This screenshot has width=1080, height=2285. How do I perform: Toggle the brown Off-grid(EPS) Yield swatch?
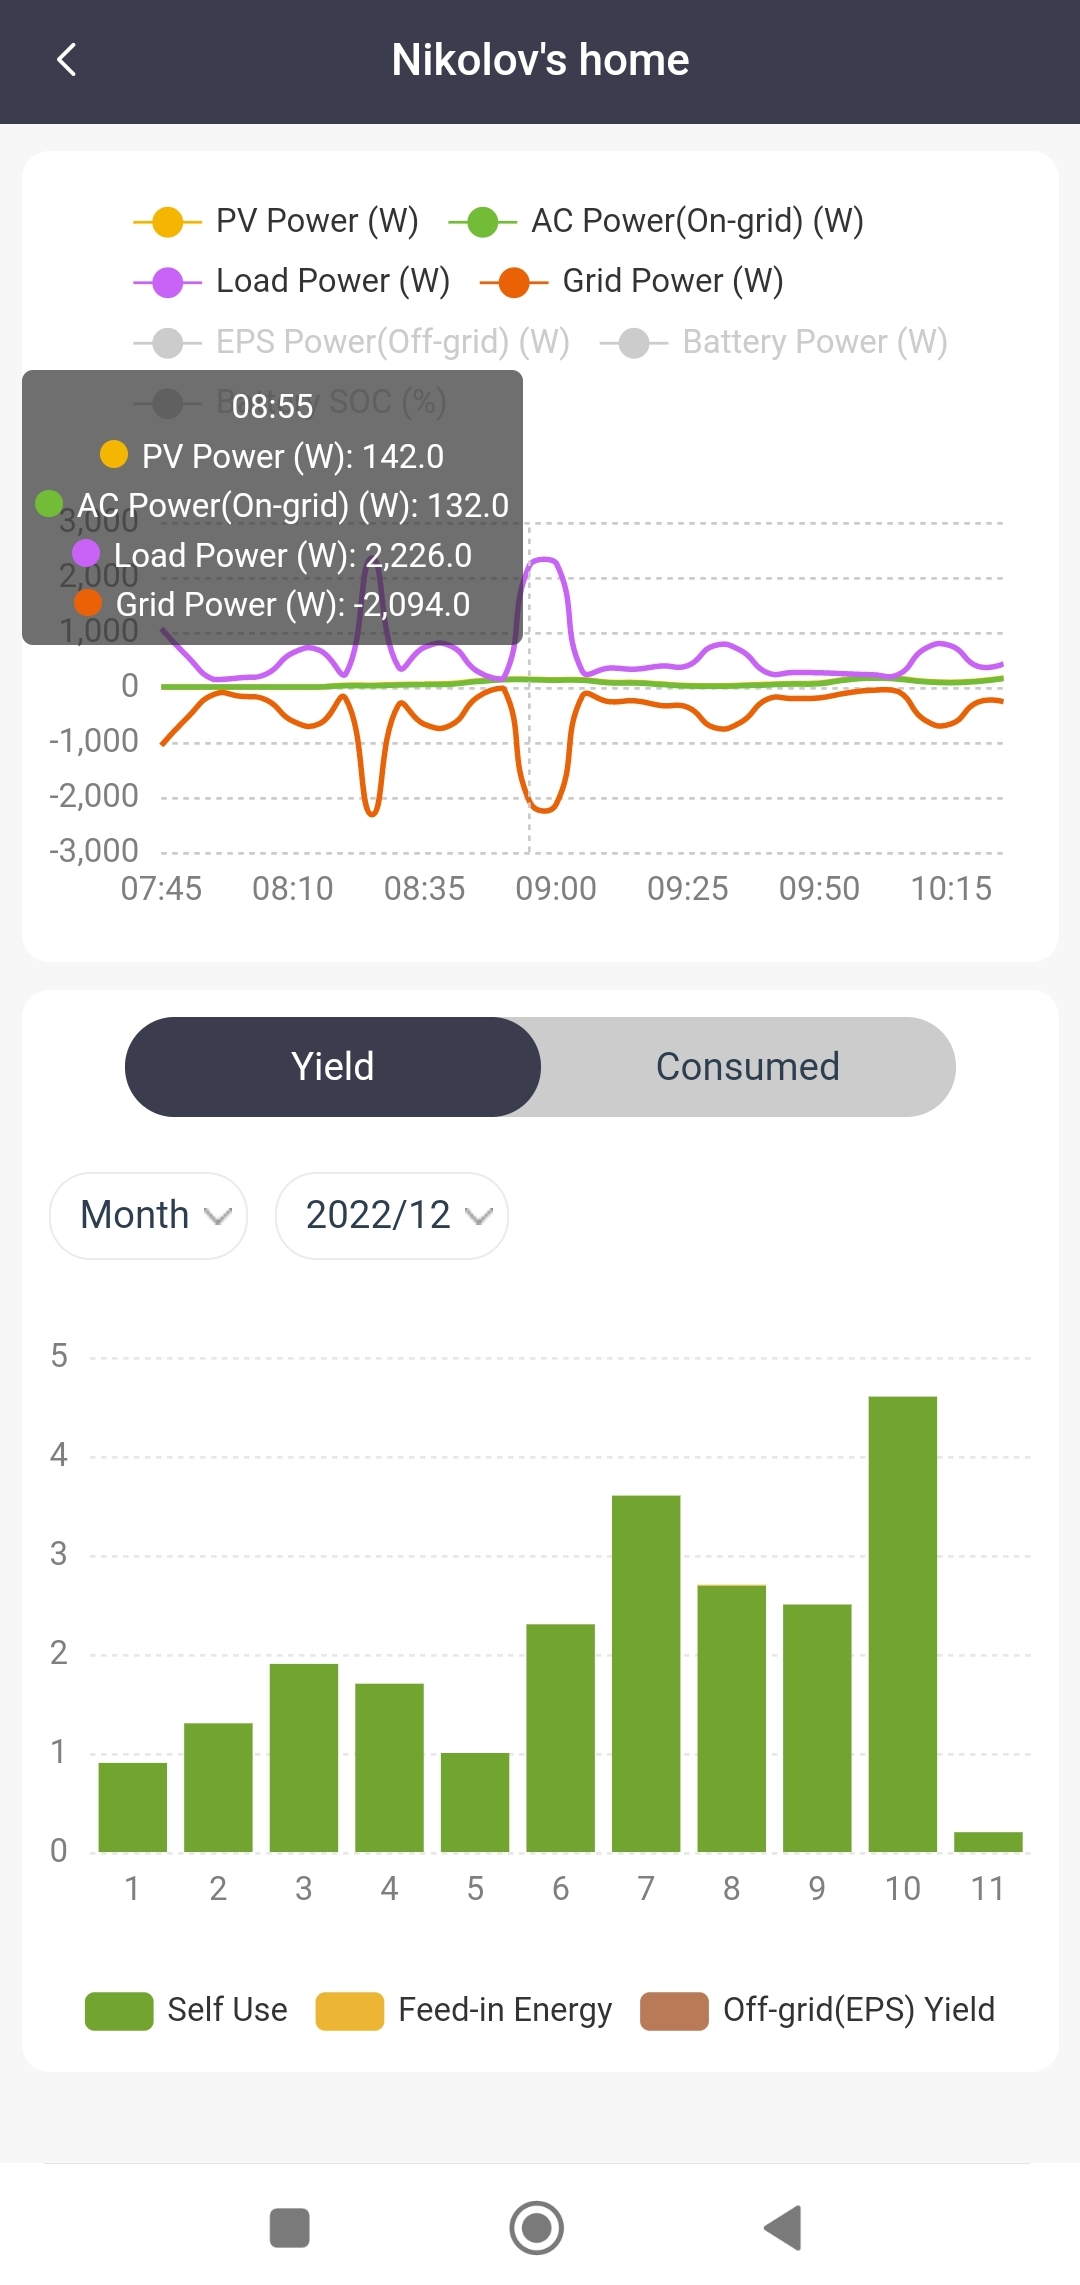tap(674, 2010)
